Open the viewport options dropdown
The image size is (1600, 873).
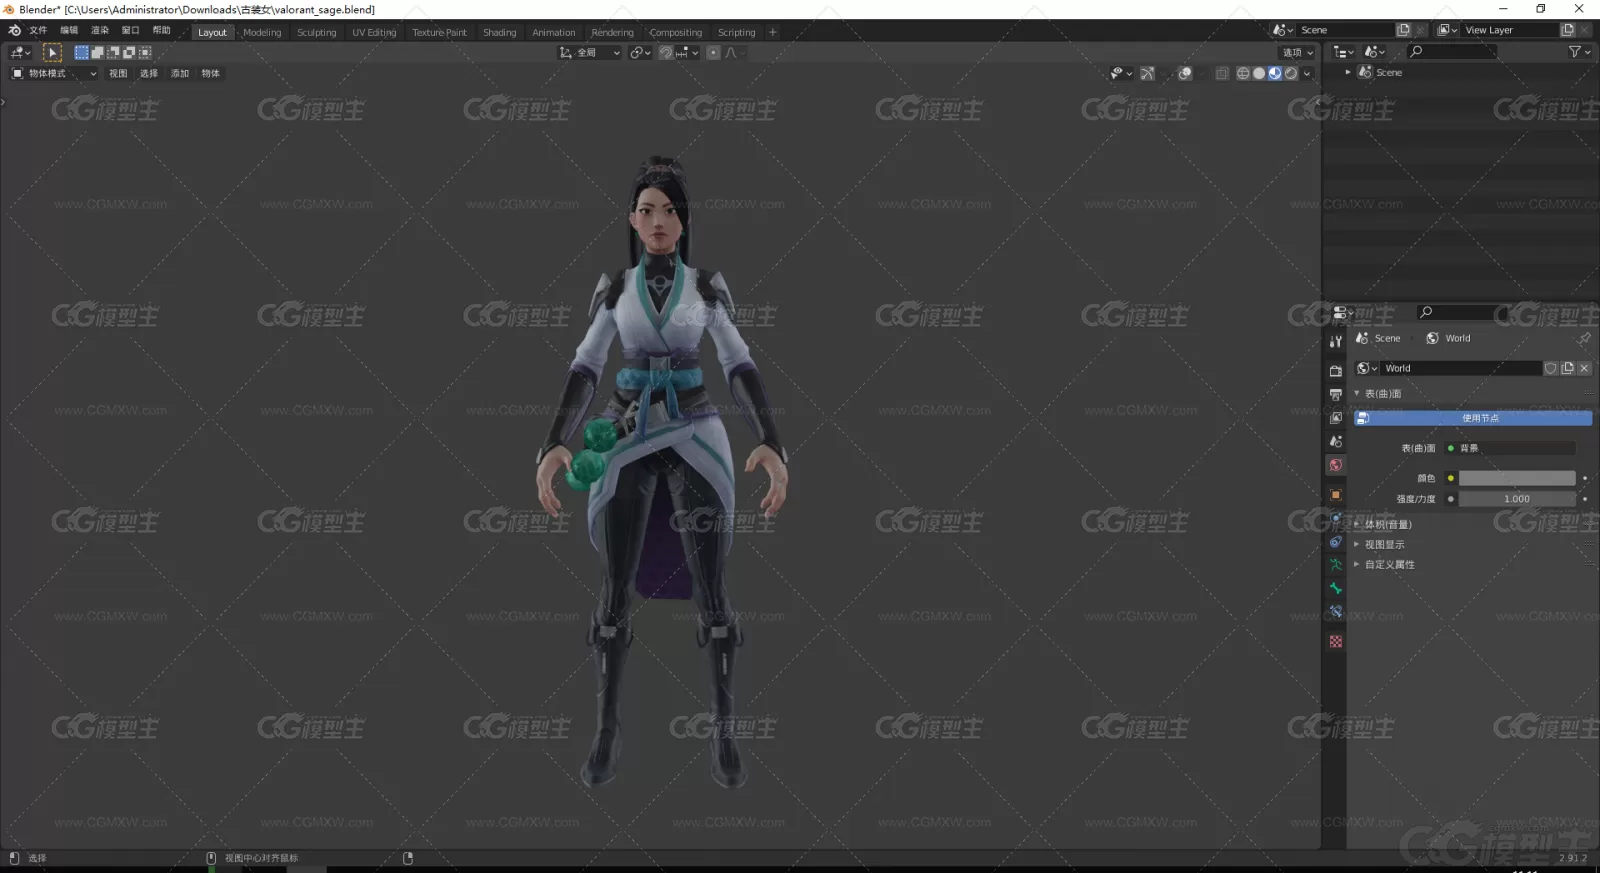click(1298, 53)
